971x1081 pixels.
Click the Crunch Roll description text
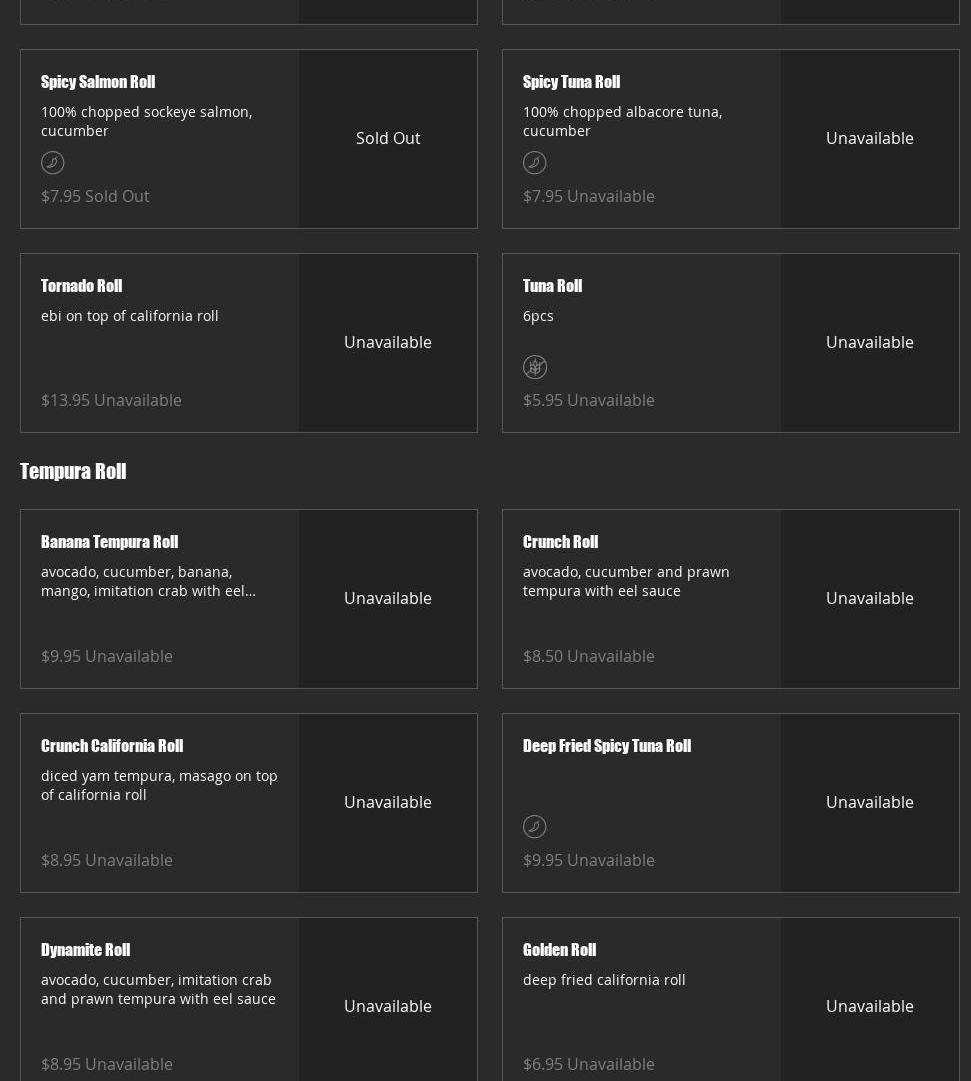click(626, 581)
